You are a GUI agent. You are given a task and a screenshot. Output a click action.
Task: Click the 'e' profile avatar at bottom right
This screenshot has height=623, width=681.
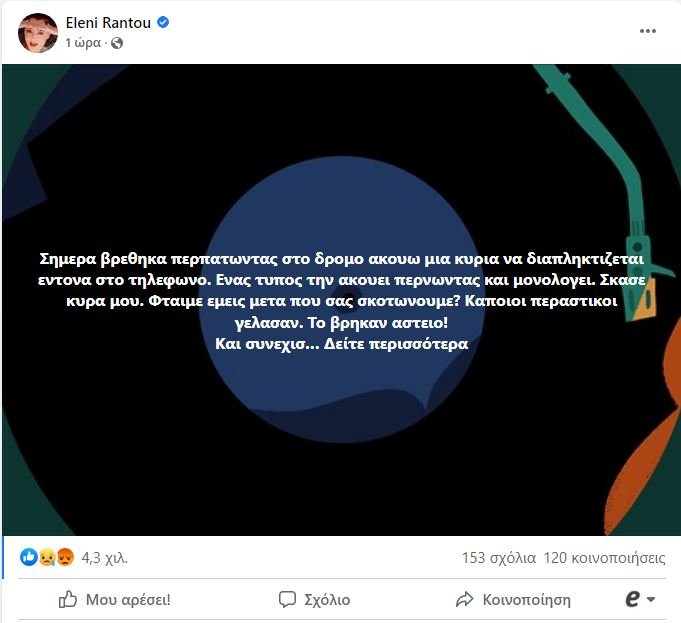[x=633, y=600]
